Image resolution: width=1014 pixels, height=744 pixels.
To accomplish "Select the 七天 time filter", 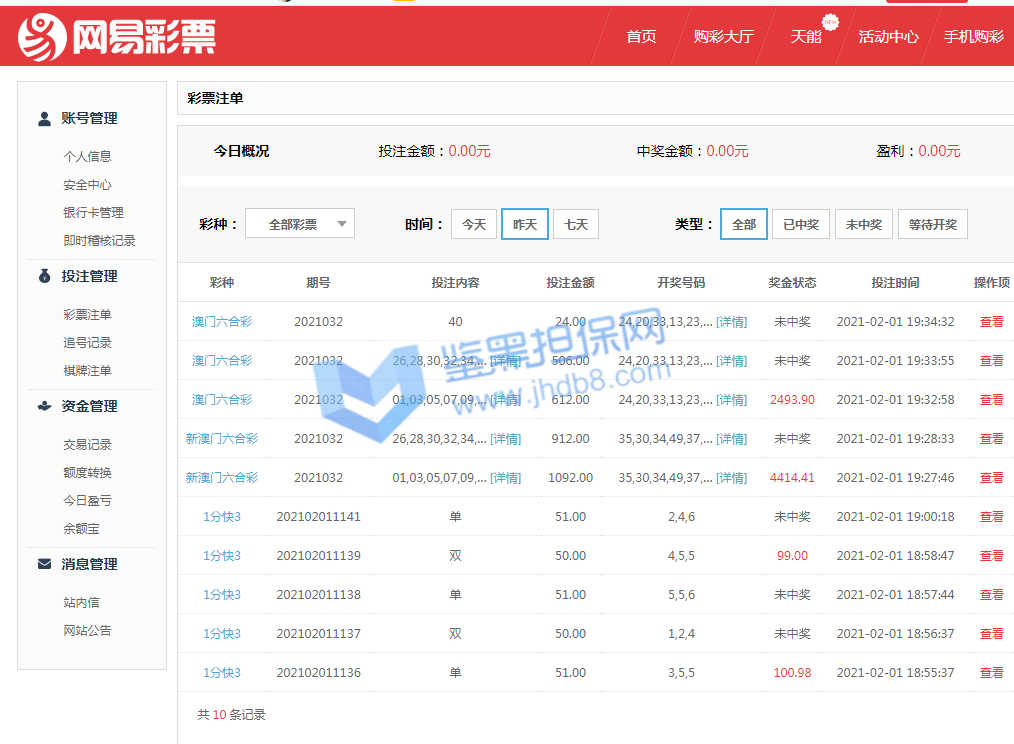I will coord(576,224).
